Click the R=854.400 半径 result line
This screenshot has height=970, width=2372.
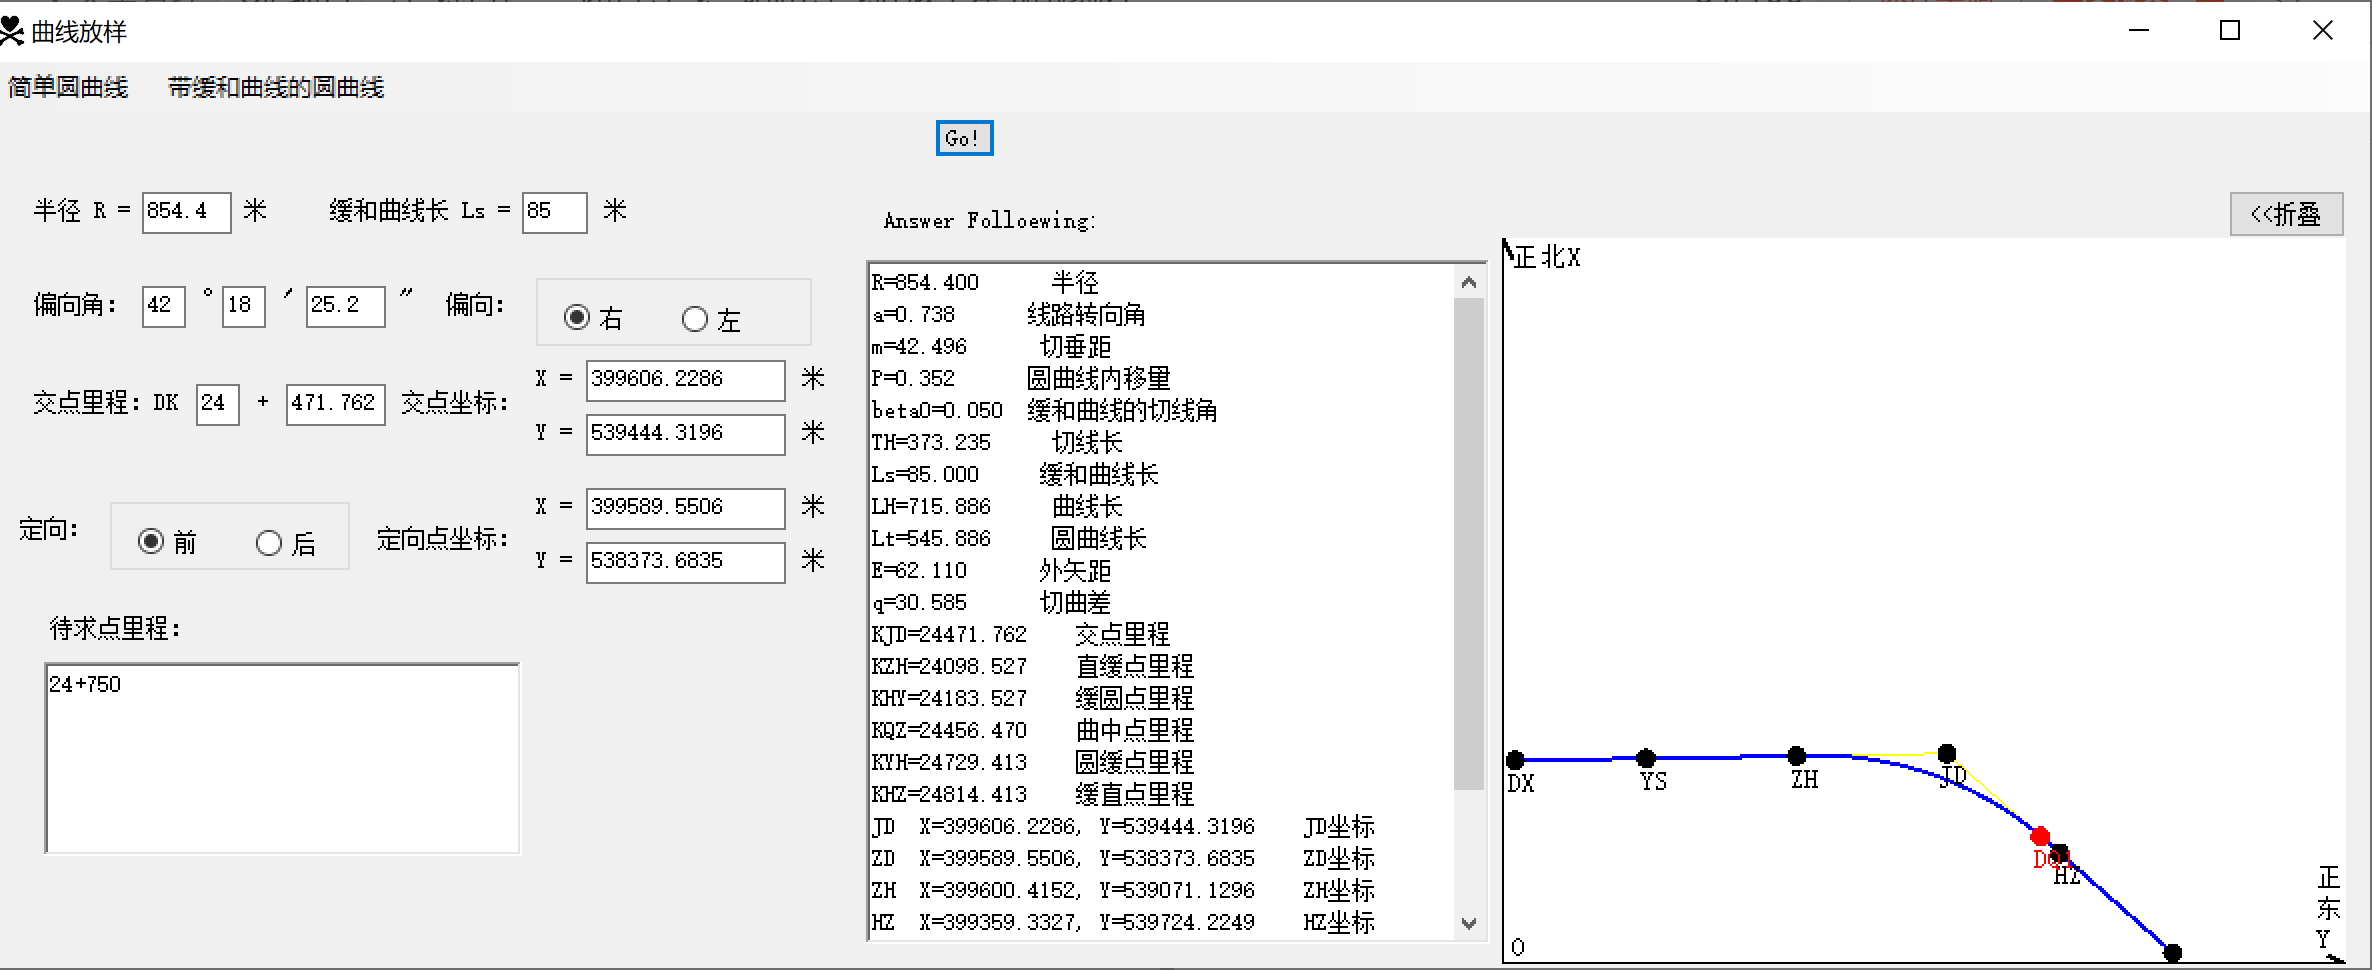pyautogui.click(x=985, y=283)
